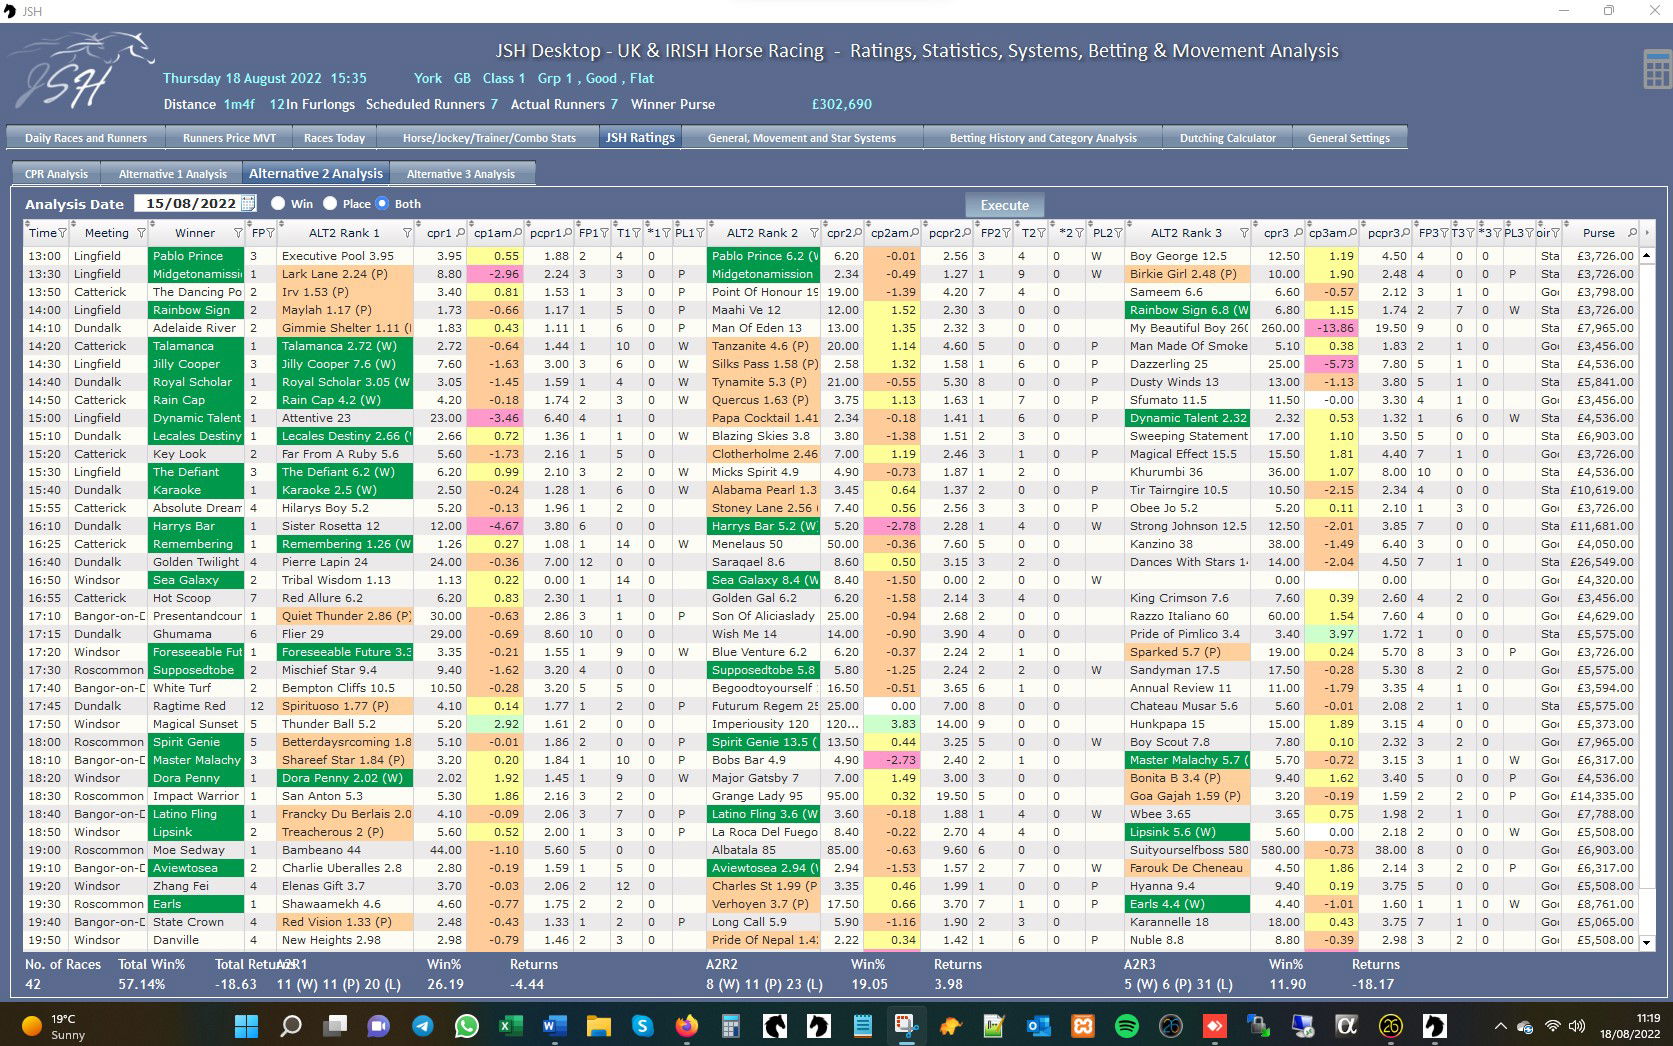Open PL2 column filter dropdown
This screenshot has height=1046, width=1673.
click(1118, 233)
